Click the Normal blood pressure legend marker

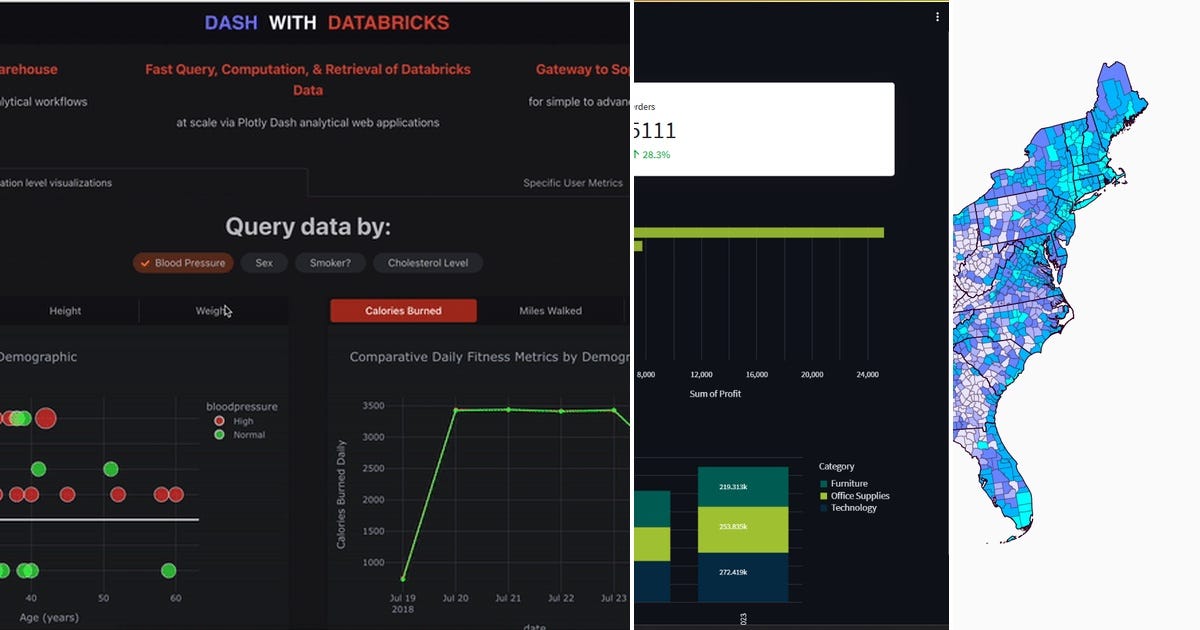[218, 435]
